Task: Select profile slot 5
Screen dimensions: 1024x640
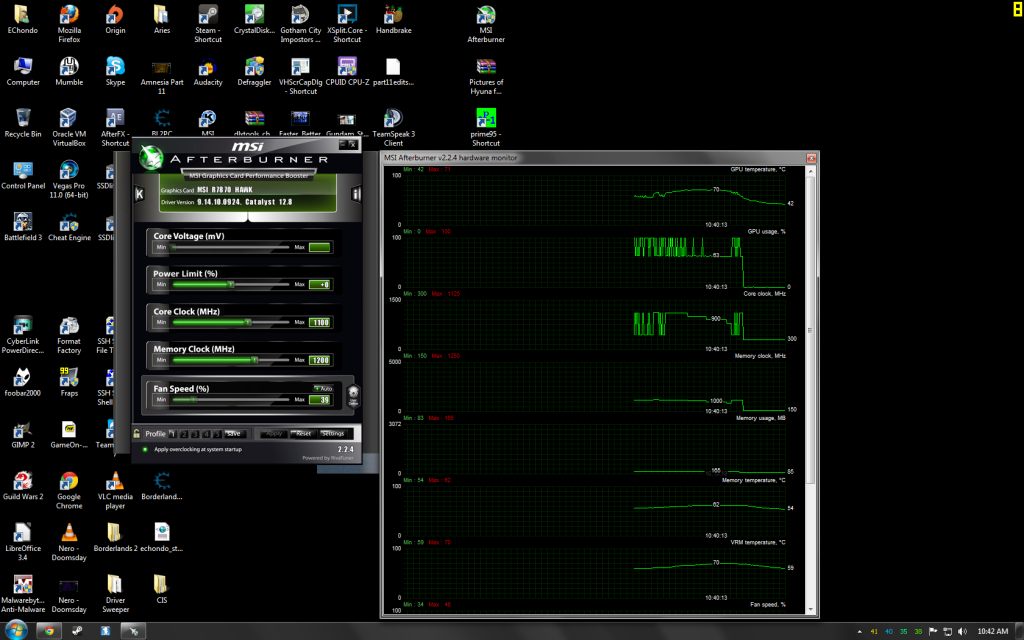Action: click(x=217, y=434)
